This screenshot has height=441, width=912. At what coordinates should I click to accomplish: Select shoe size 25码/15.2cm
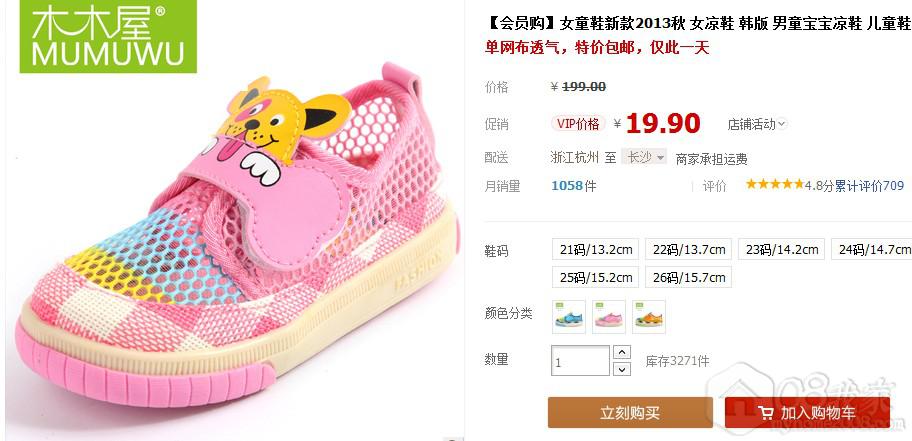[596, 278]
